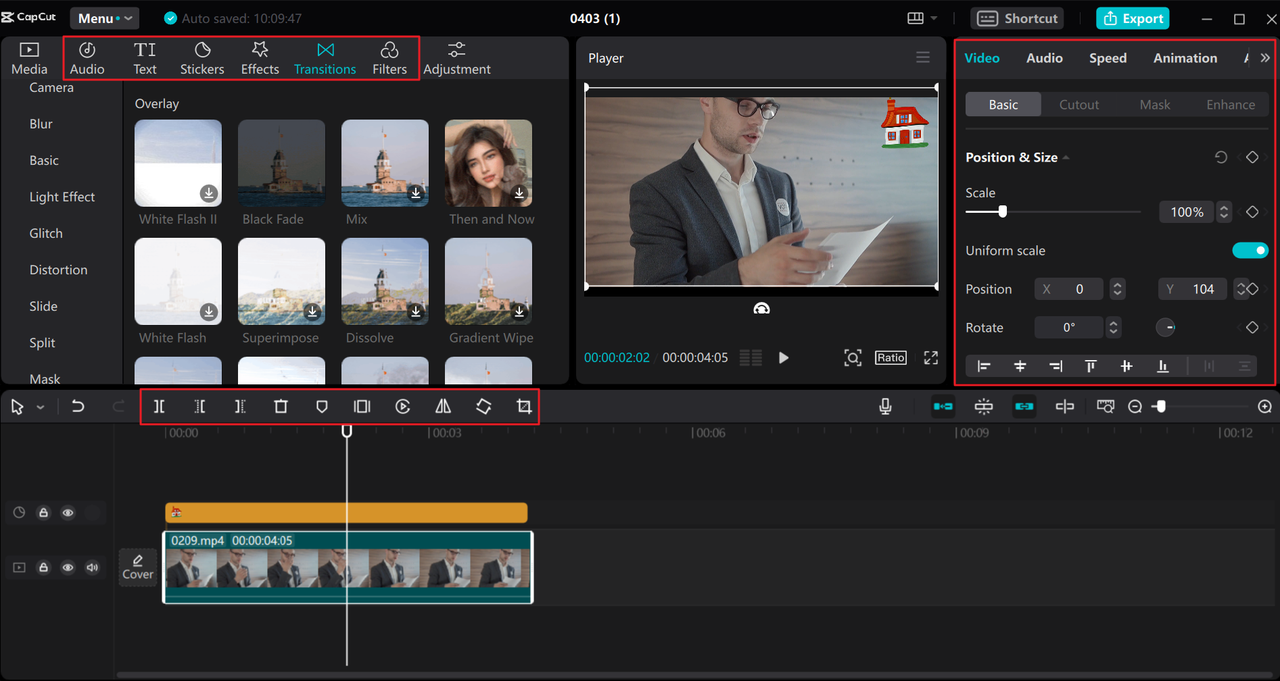Screen dimensions: 1280x681
Task: Open the Stickers panel
Action: (x=202, y=58)
